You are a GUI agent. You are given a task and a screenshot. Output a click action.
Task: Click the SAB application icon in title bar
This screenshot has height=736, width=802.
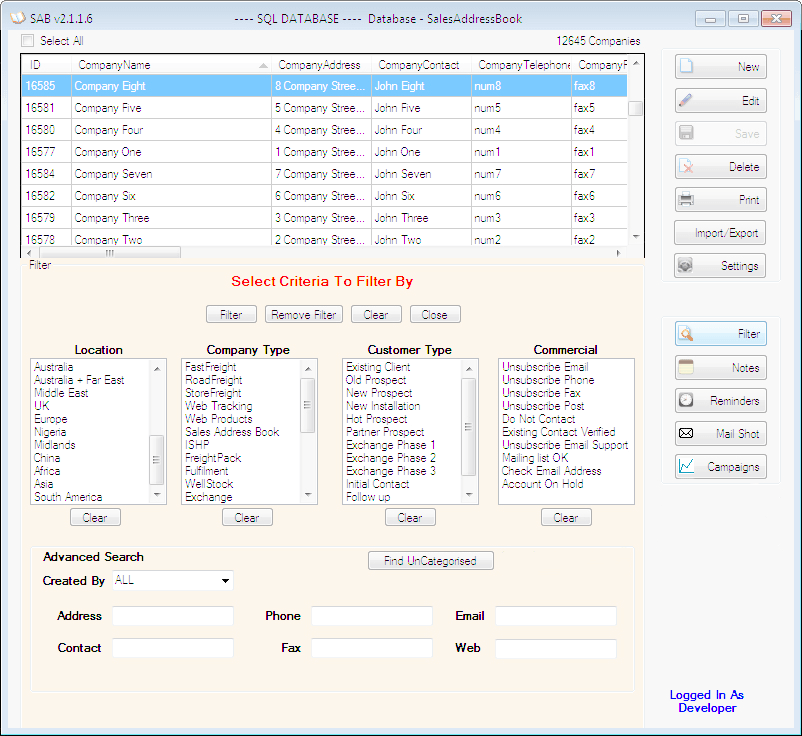click(x=18, y=18)
